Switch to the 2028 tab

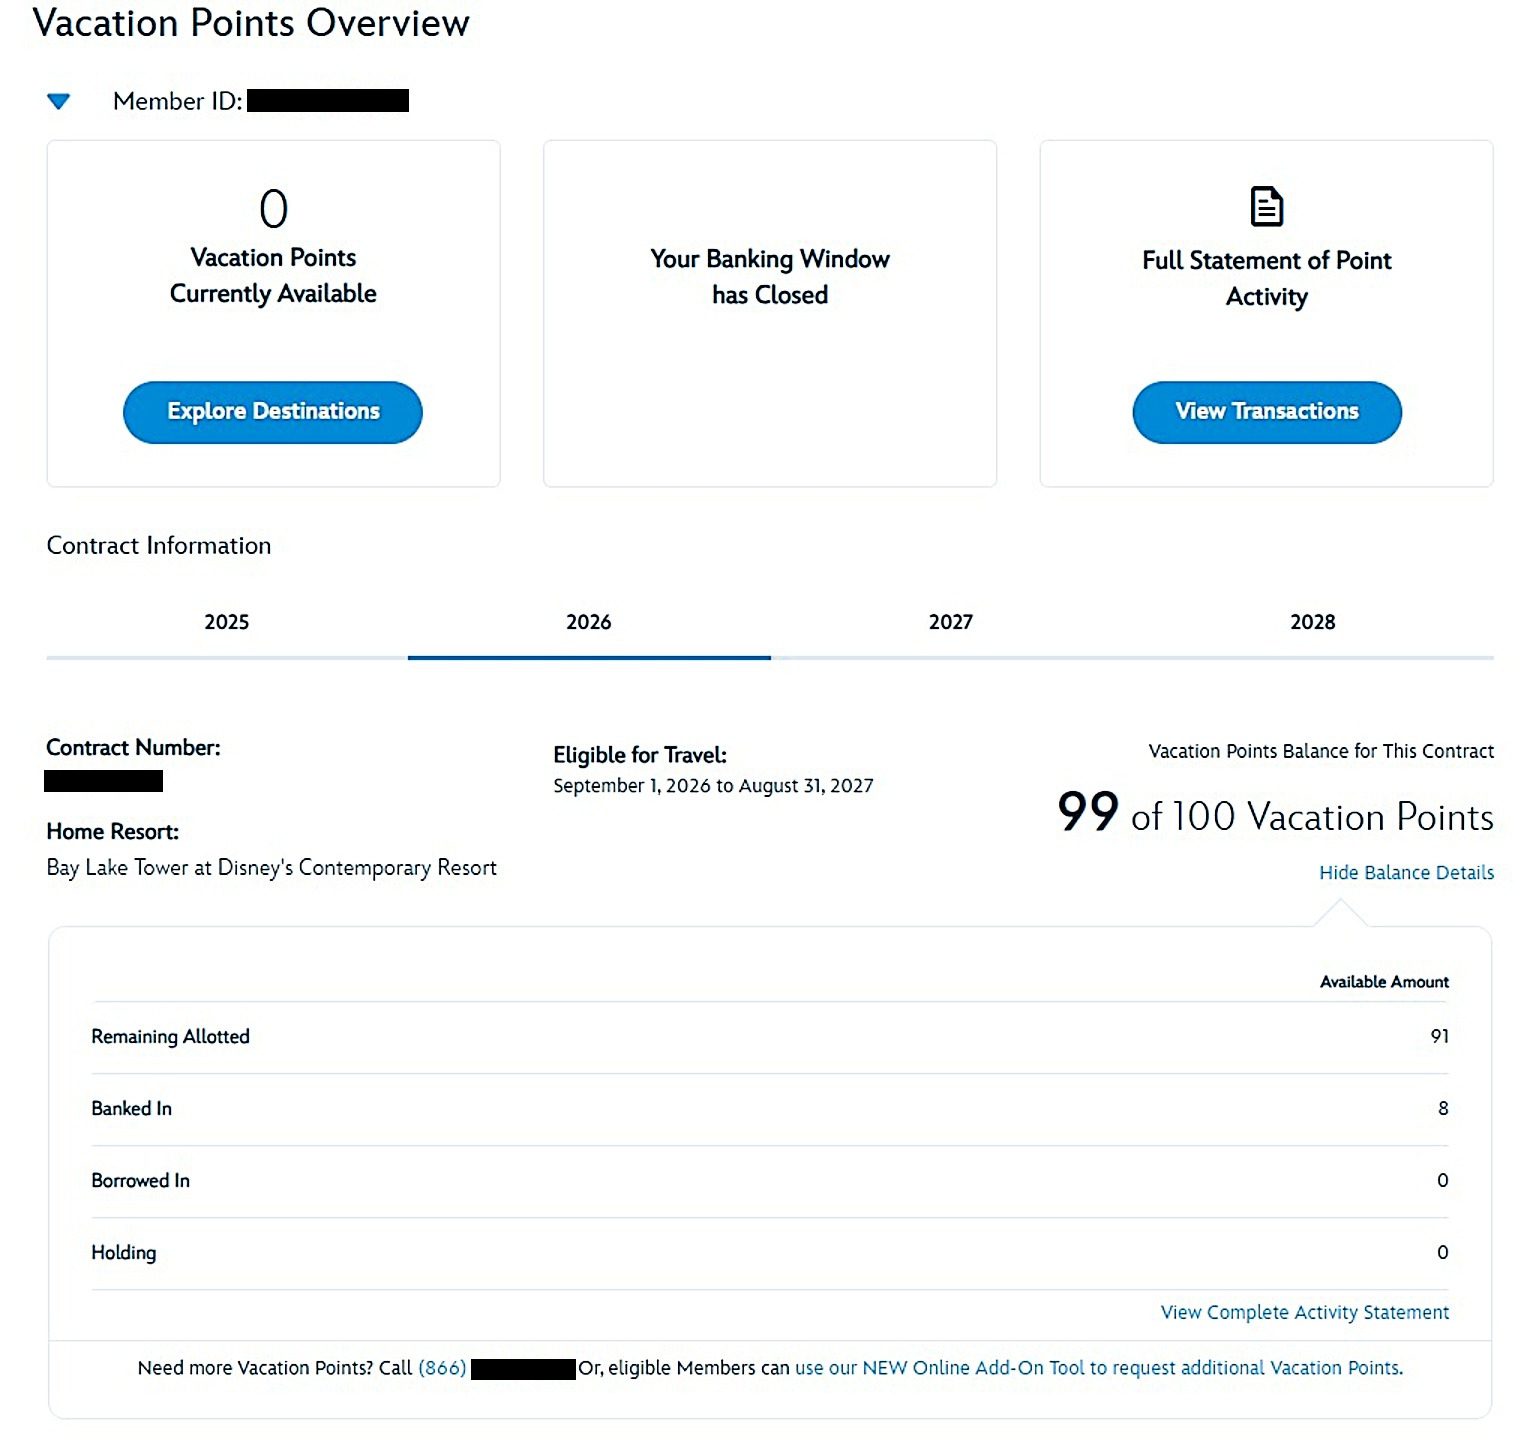(1313, 623)
